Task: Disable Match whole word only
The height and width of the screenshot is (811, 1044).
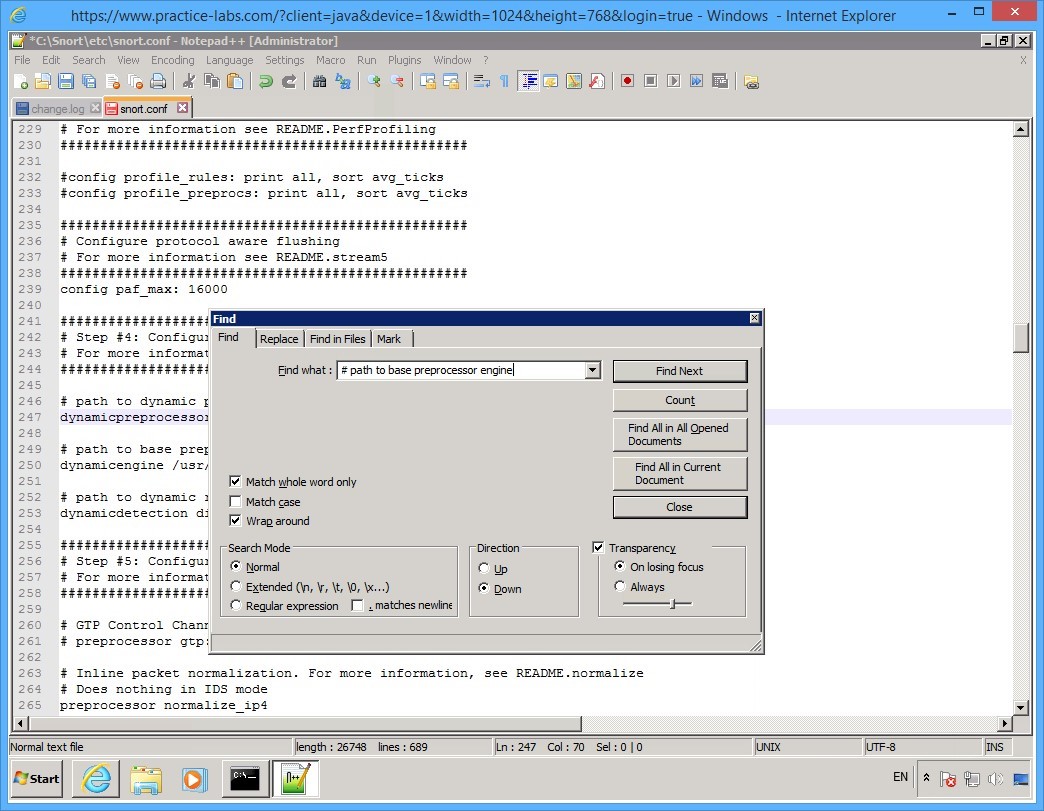Action: pyautogui.click(x=236, y=482)
